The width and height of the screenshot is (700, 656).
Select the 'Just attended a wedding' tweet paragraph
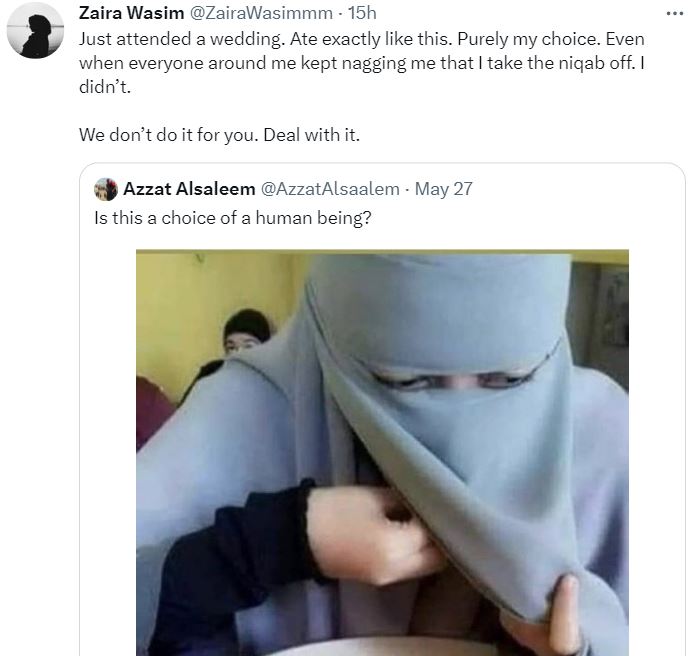click(x=362, y=63)
